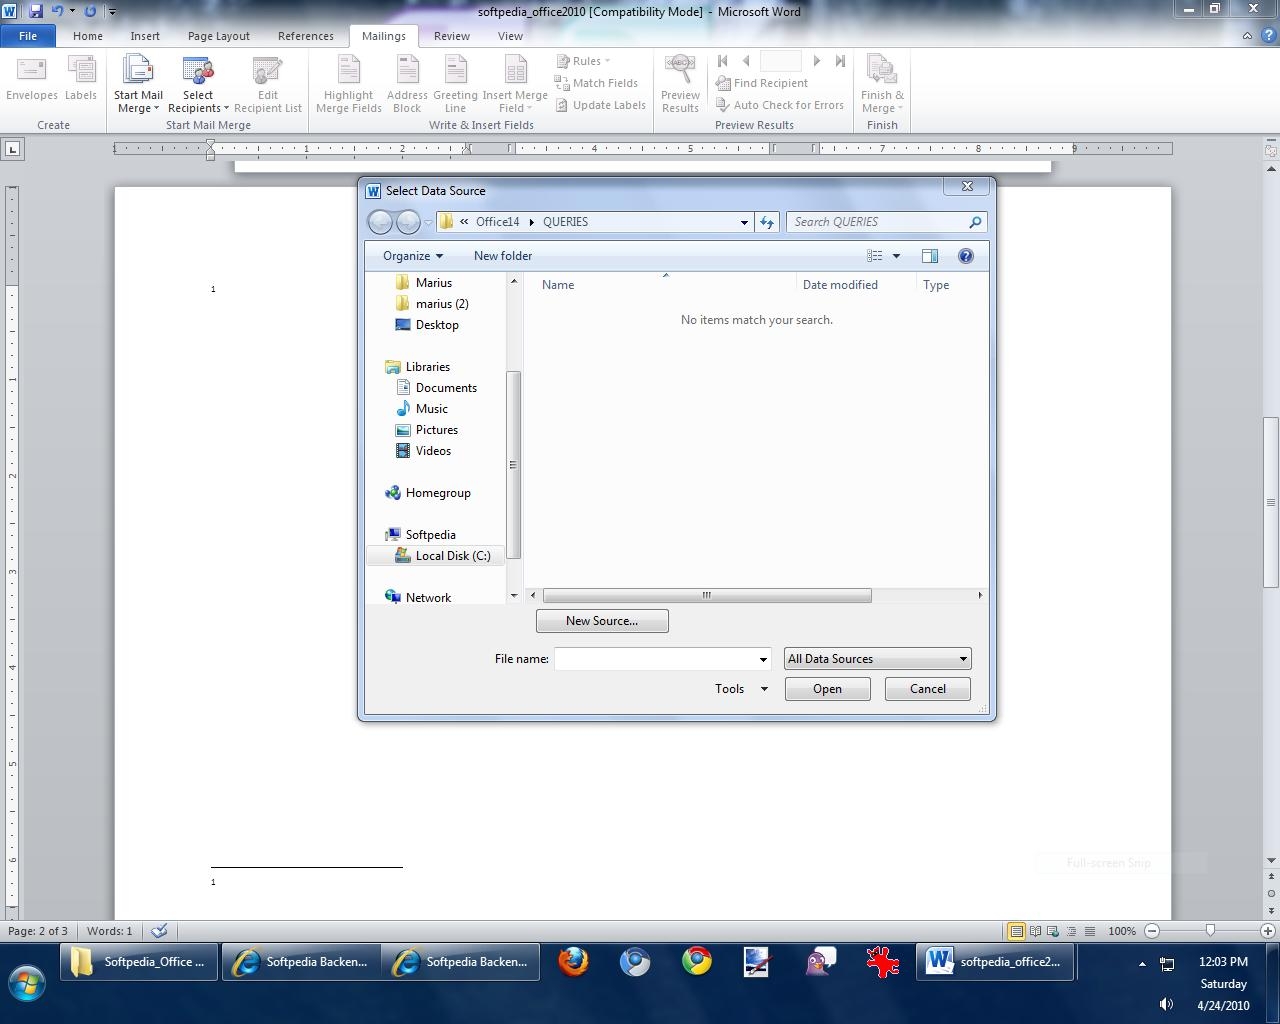Click the Back arrow in the dialog
1280x1024 pixels.
[380, 222]
